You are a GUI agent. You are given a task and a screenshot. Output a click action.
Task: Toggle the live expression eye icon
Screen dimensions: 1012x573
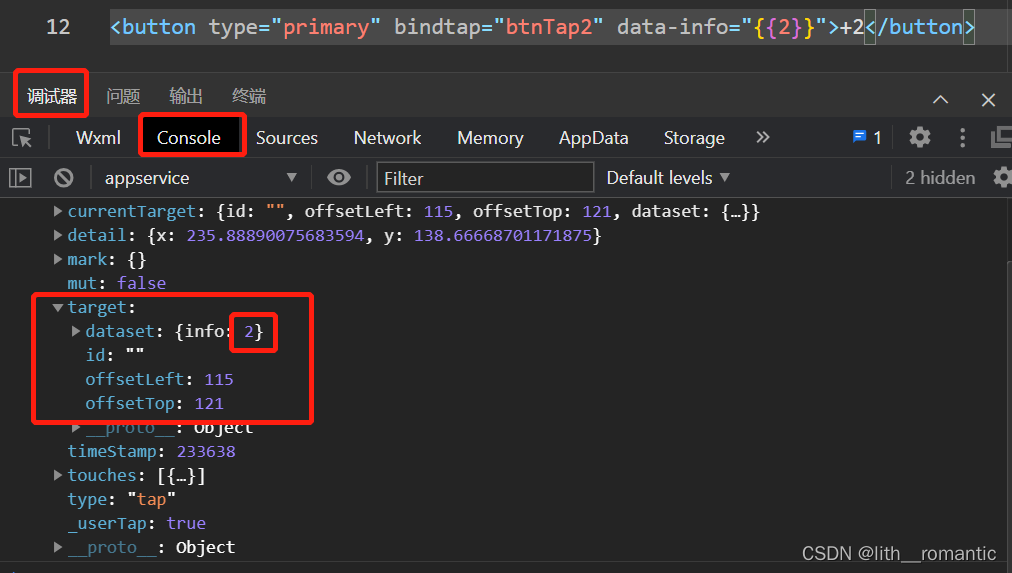click(339, 177)
